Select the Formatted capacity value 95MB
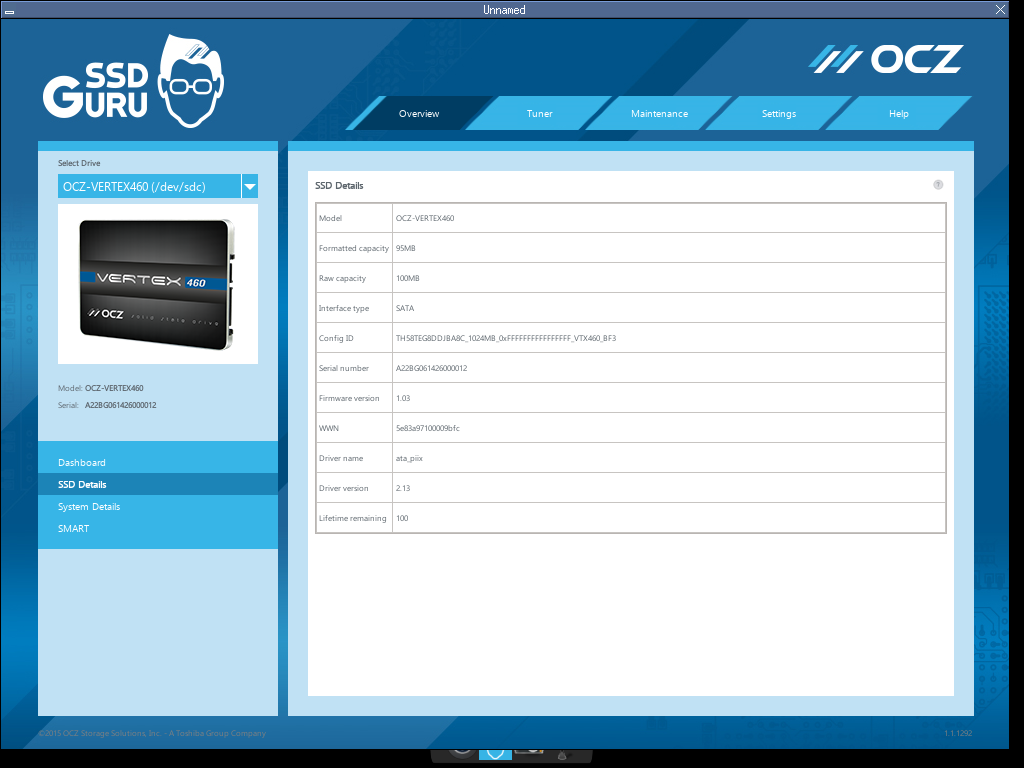 (406, 248)
